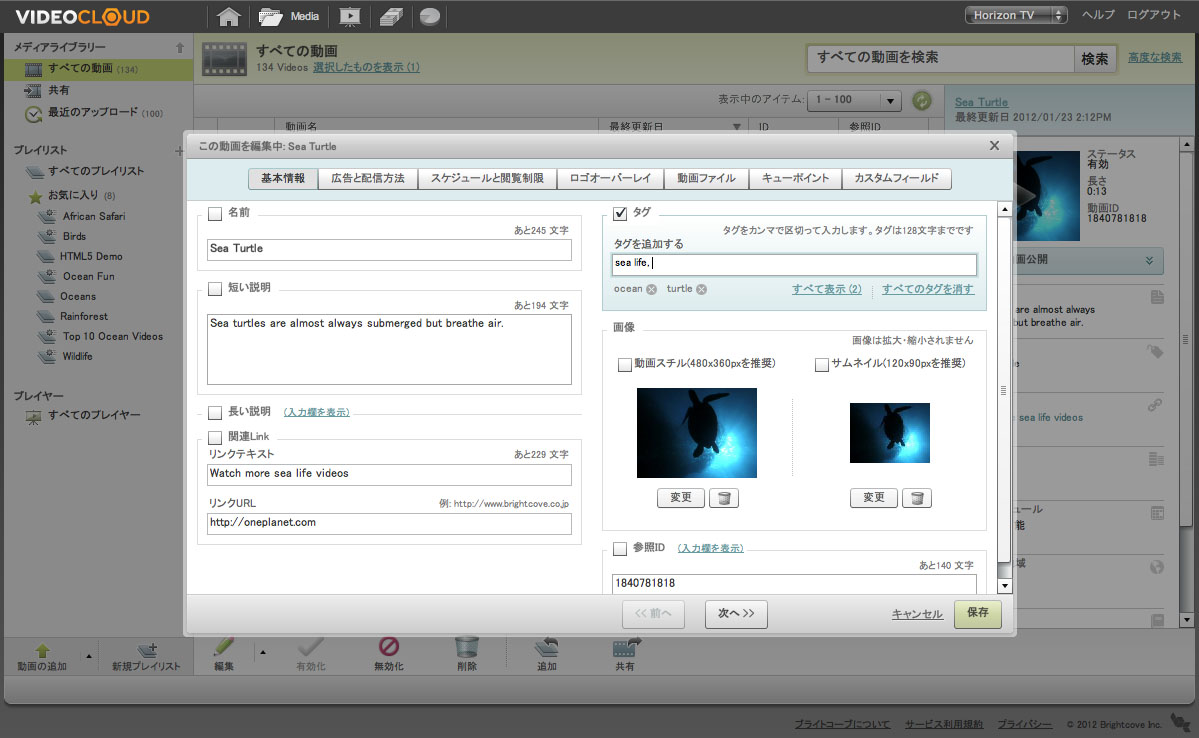Viewport: 1199px width, 738px height.
Task: Toggle the サムネイル checkbox
Action: pyautogui.click(x=822, y=365)
